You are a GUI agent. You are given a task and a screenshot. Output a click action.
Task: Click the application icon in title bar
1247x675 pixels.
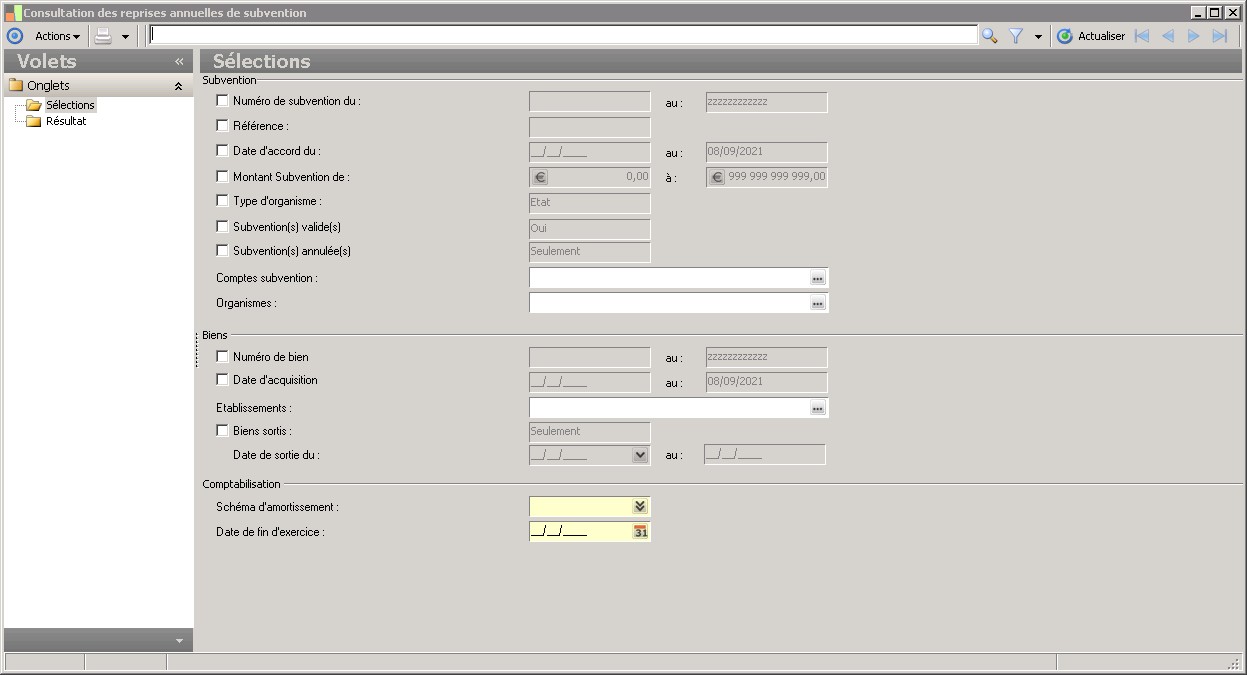click(12, 13)
